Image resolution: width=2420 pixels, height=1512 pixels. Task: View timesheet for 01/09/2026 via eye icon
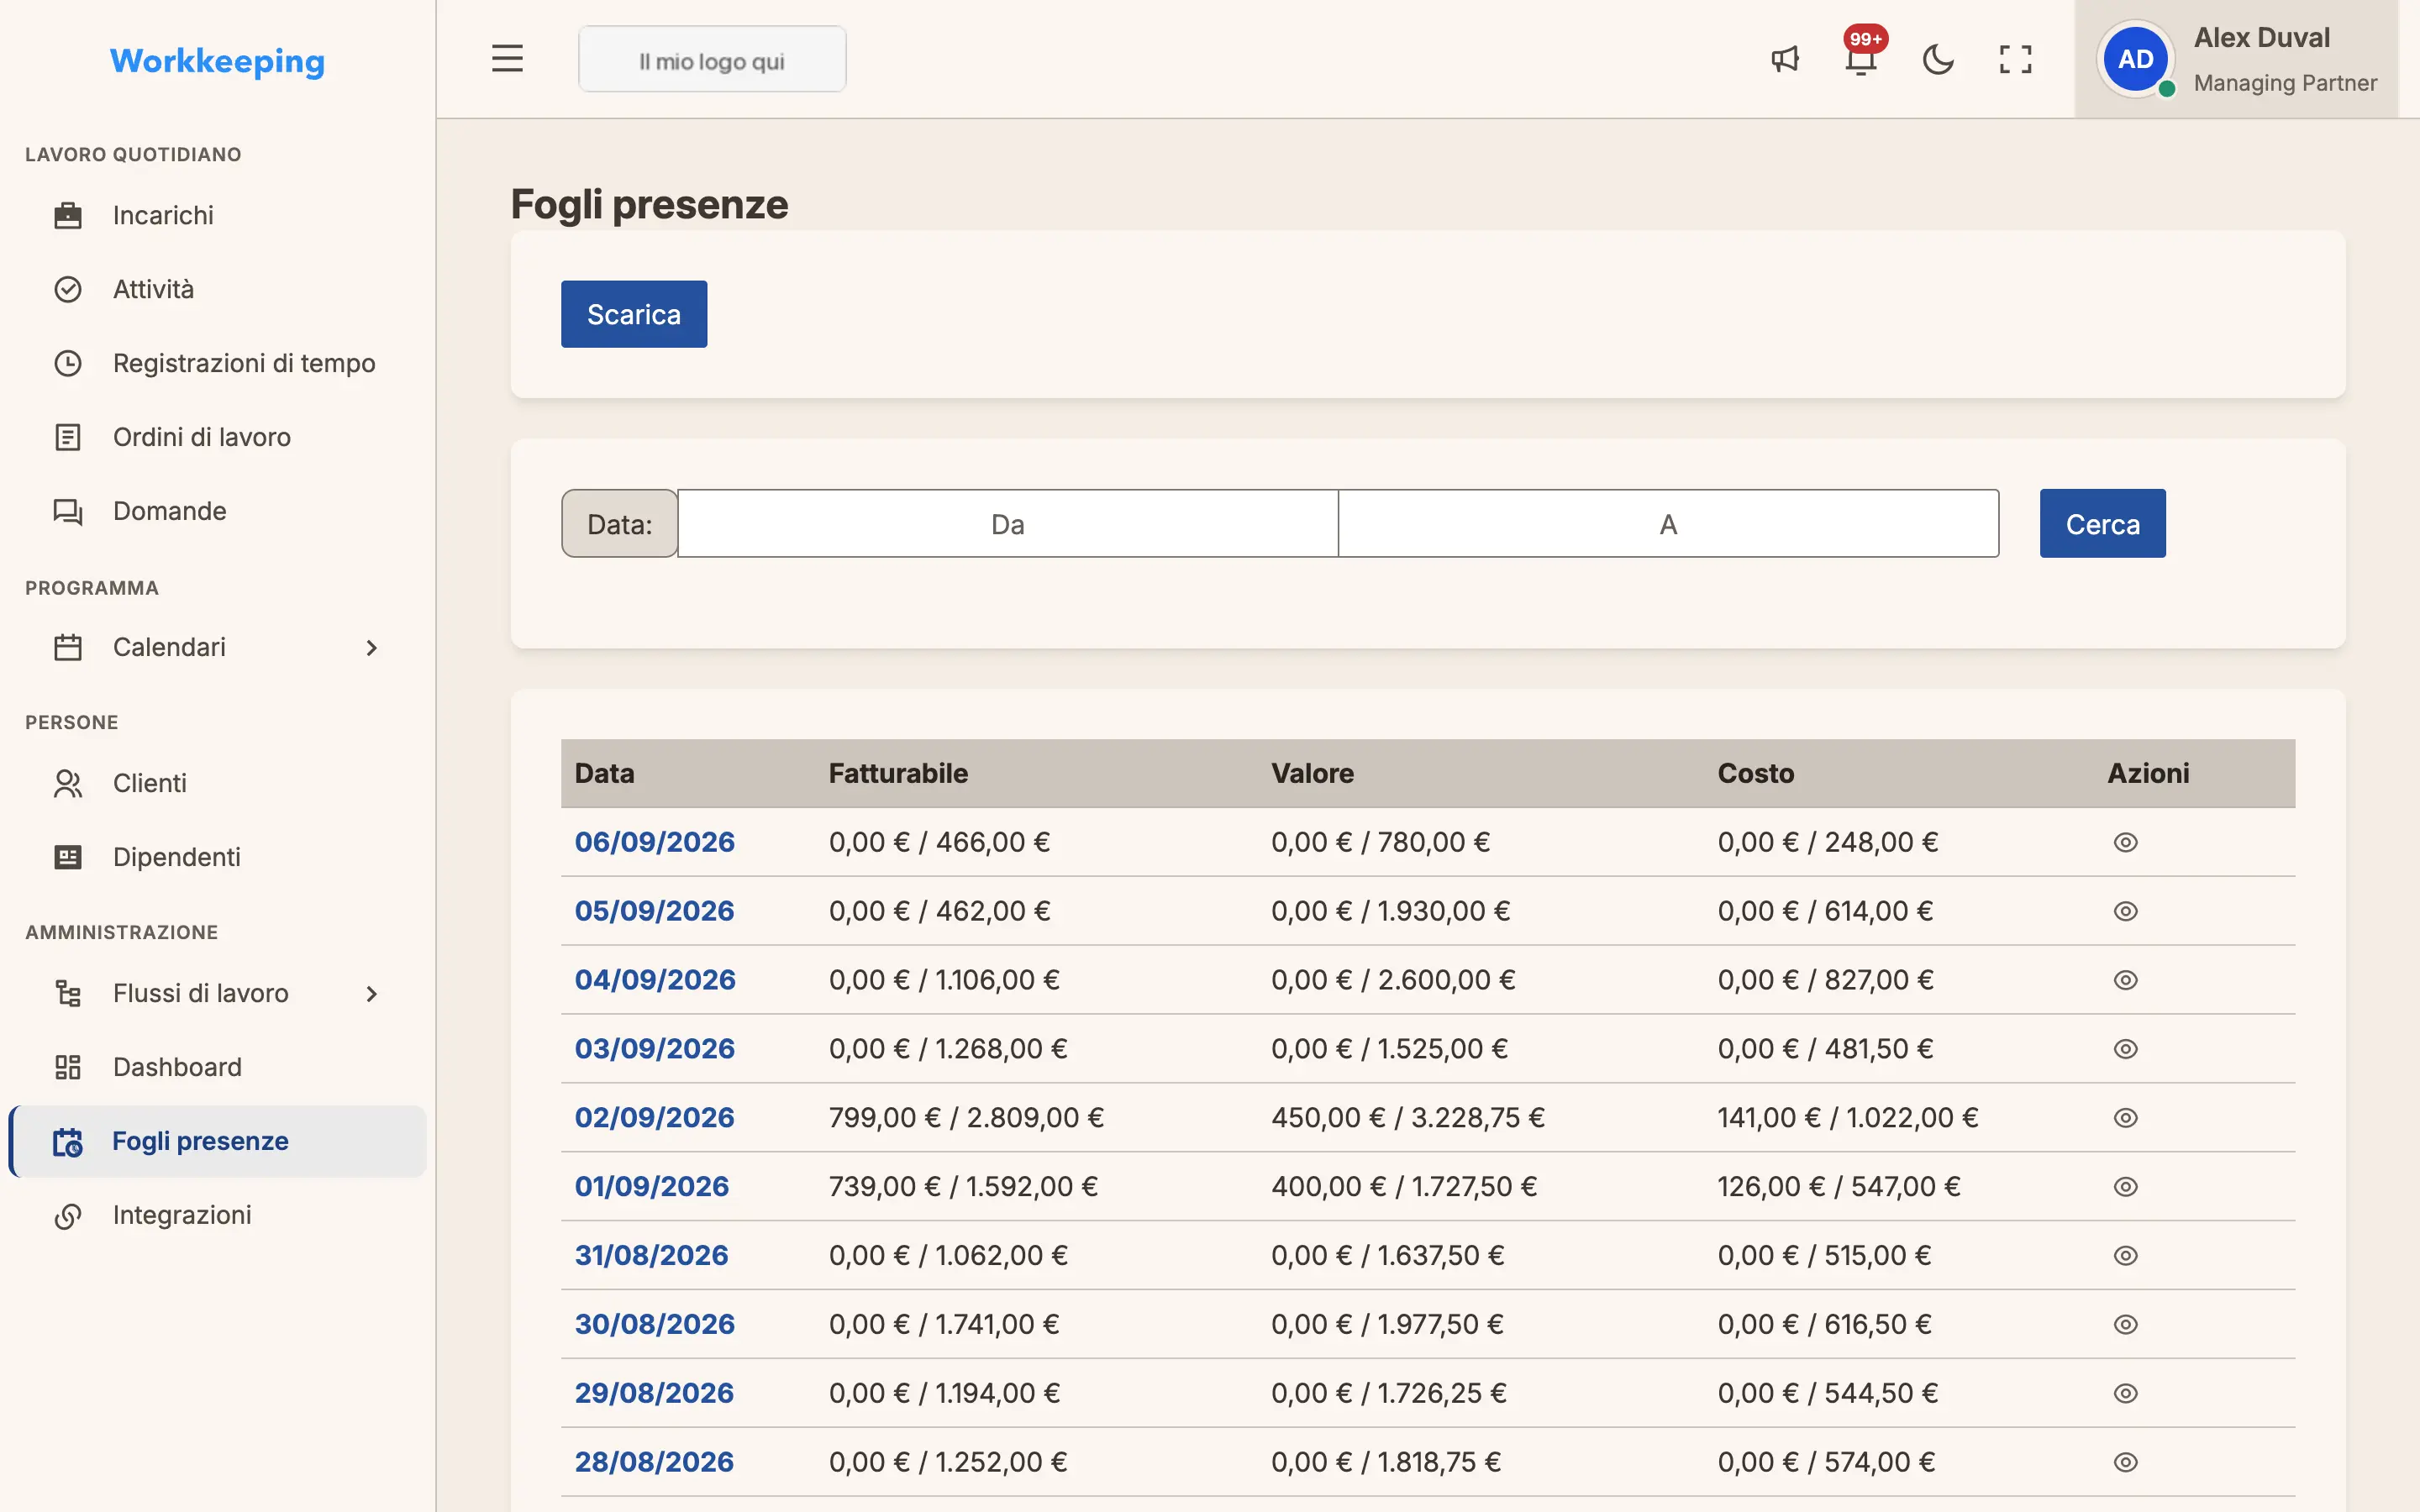[x=2126, y=1186]
